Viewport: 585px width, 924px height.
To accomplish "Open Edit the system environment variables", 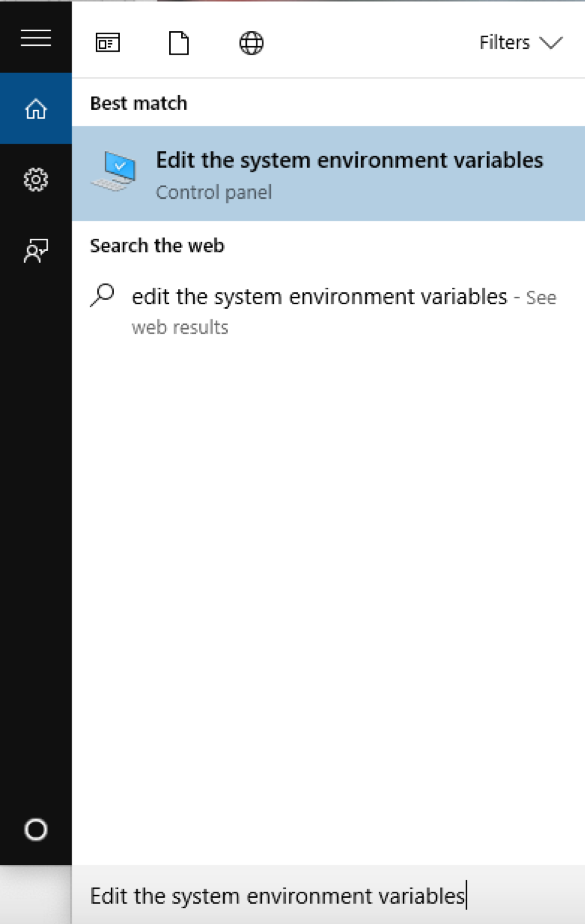I will click(349, 160).
